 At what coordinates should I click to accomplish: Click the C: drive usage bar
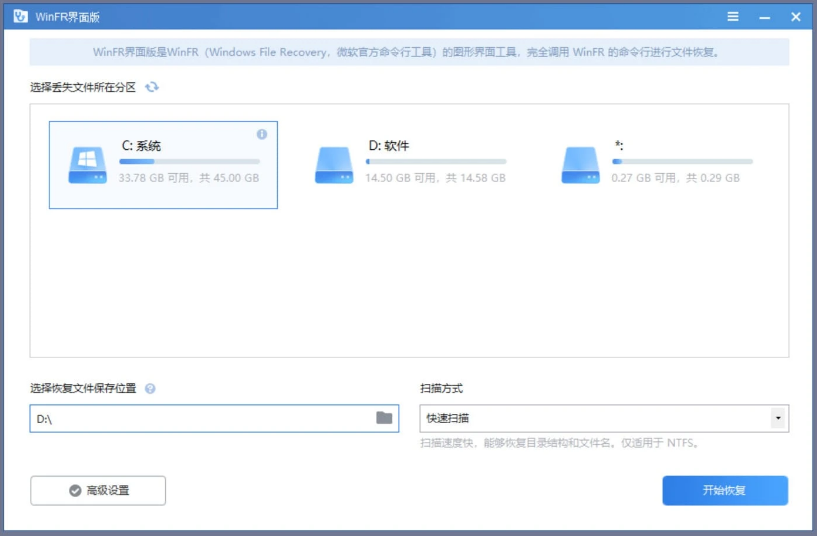click(189, 161)
